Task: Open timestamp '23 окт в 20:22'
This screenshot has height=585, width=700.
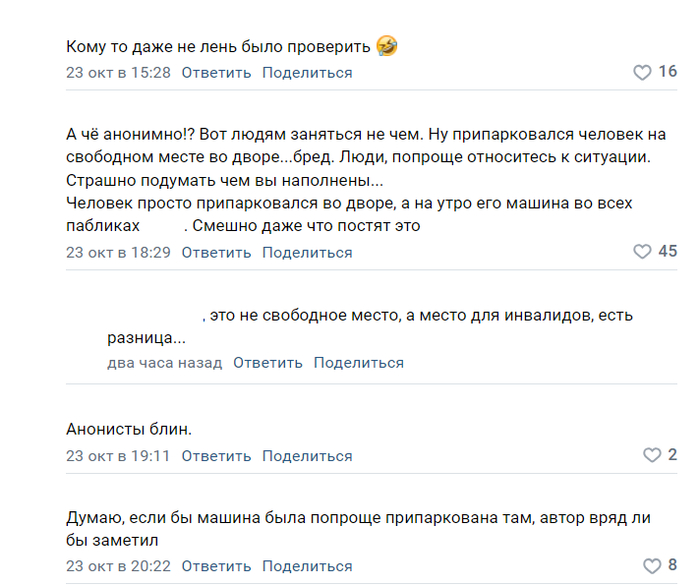Action: [118, 567]
